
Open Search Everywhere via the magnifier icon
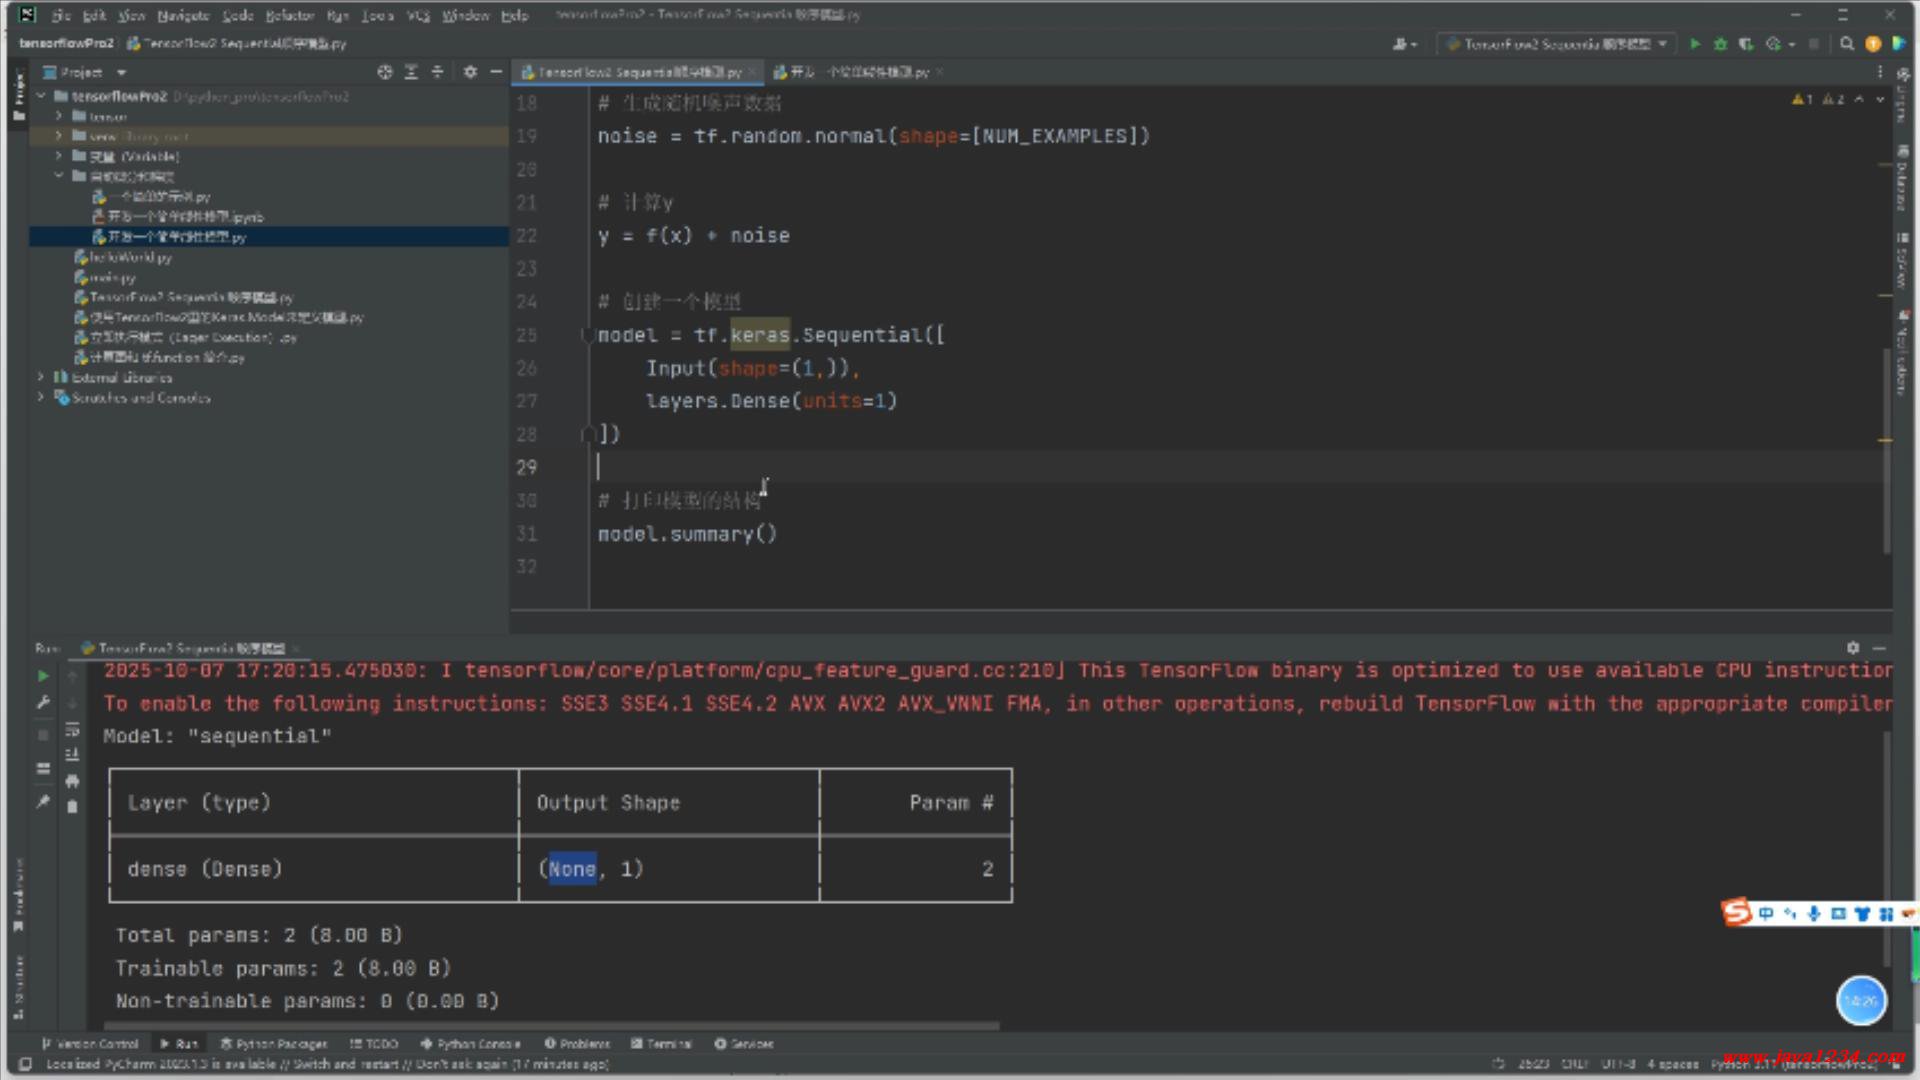1847,44
